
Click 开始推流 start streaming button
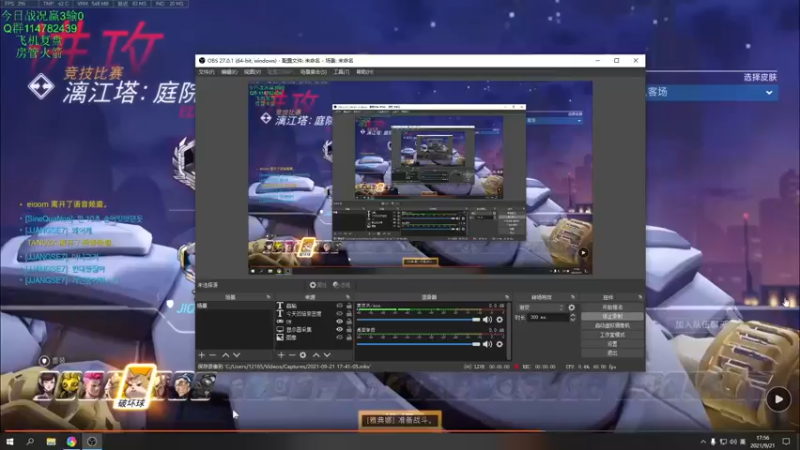(x=612, y=307)
